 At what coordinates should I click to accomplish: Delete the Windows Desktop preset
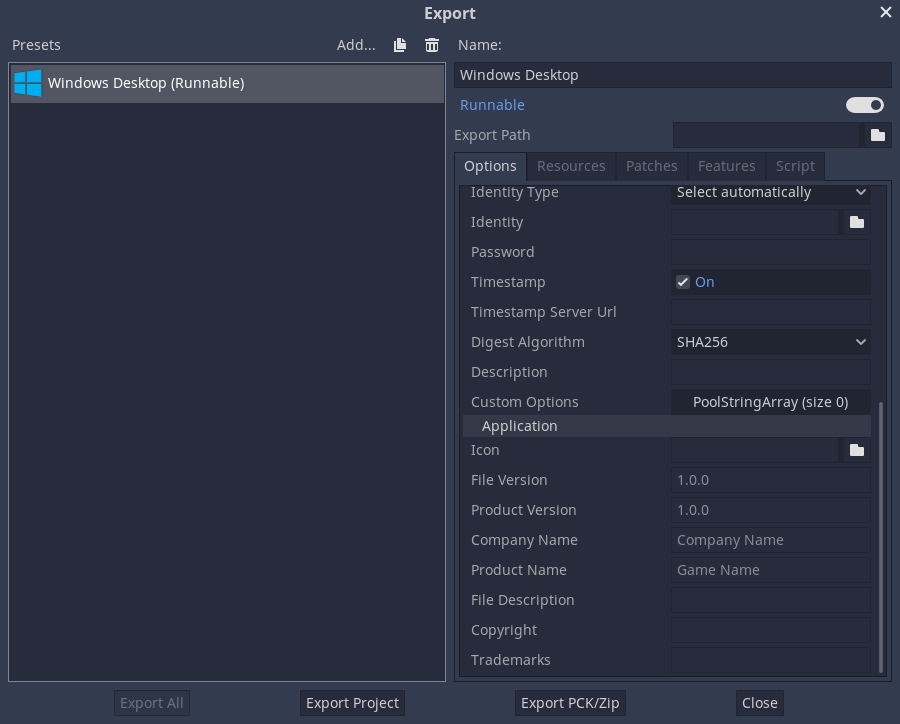pyautogui.click(x=431, y=45)
